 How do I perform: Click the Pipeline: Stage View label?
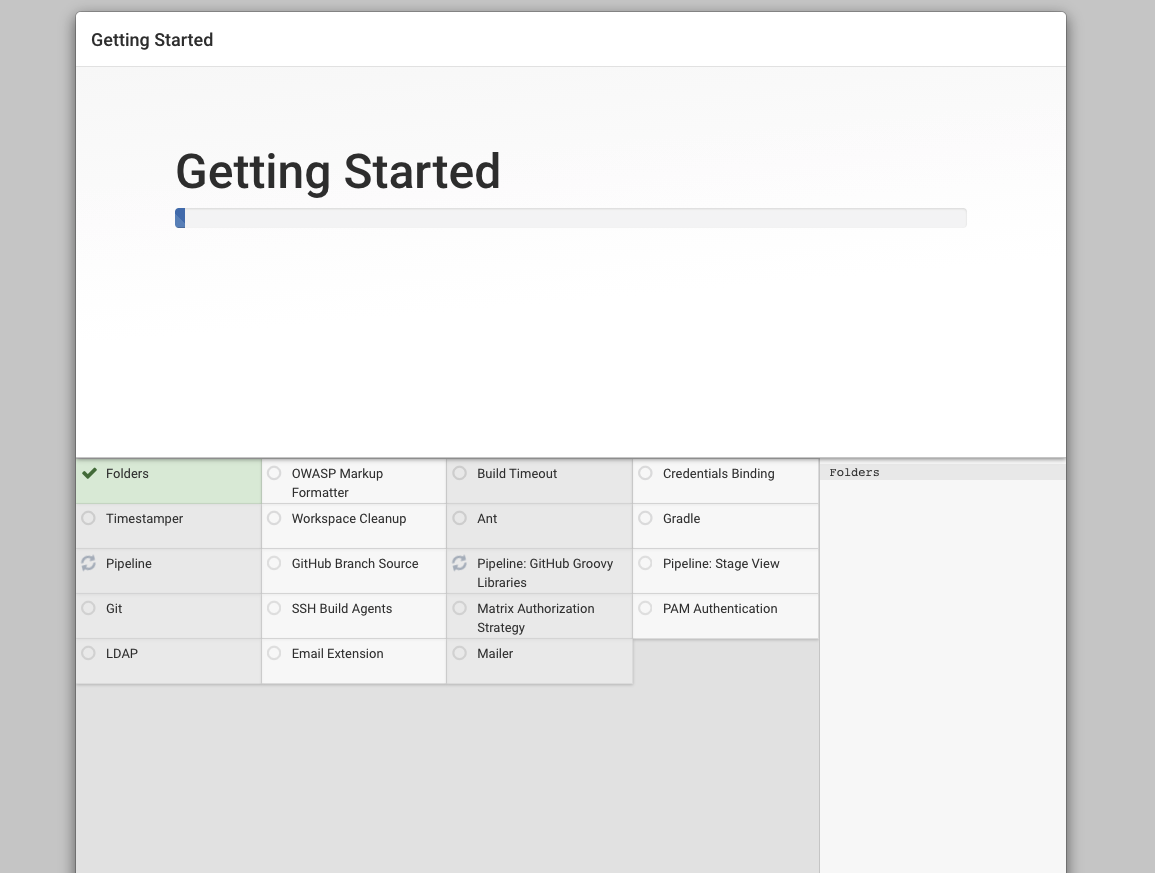pos(721,564)
